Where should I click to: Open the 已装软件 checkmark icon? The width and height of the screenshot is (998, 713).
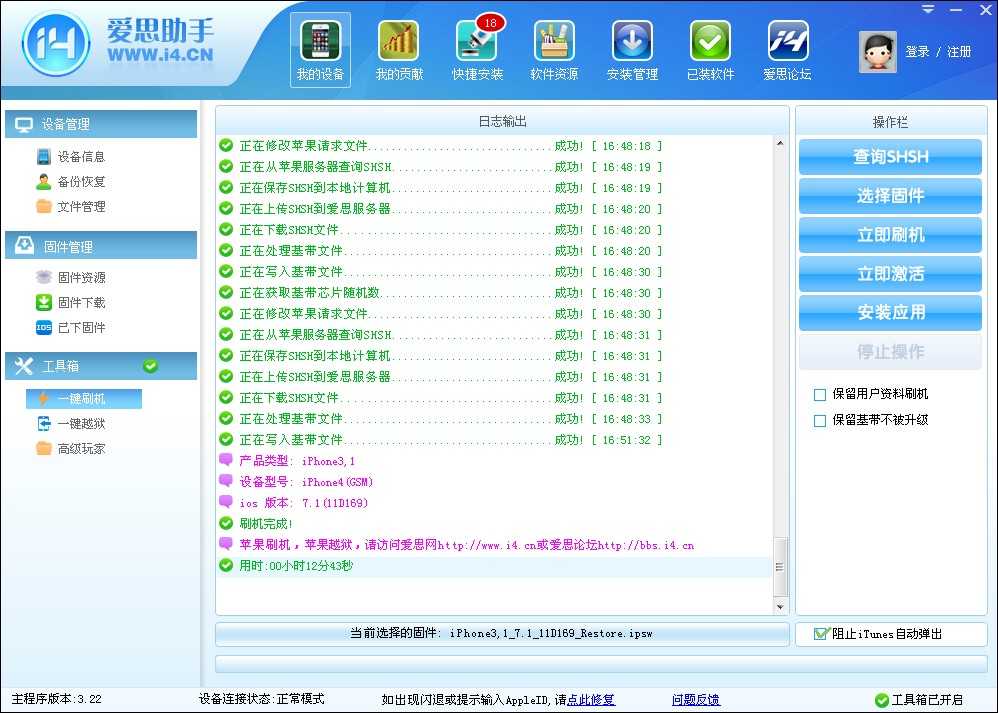tap(710, 50)
